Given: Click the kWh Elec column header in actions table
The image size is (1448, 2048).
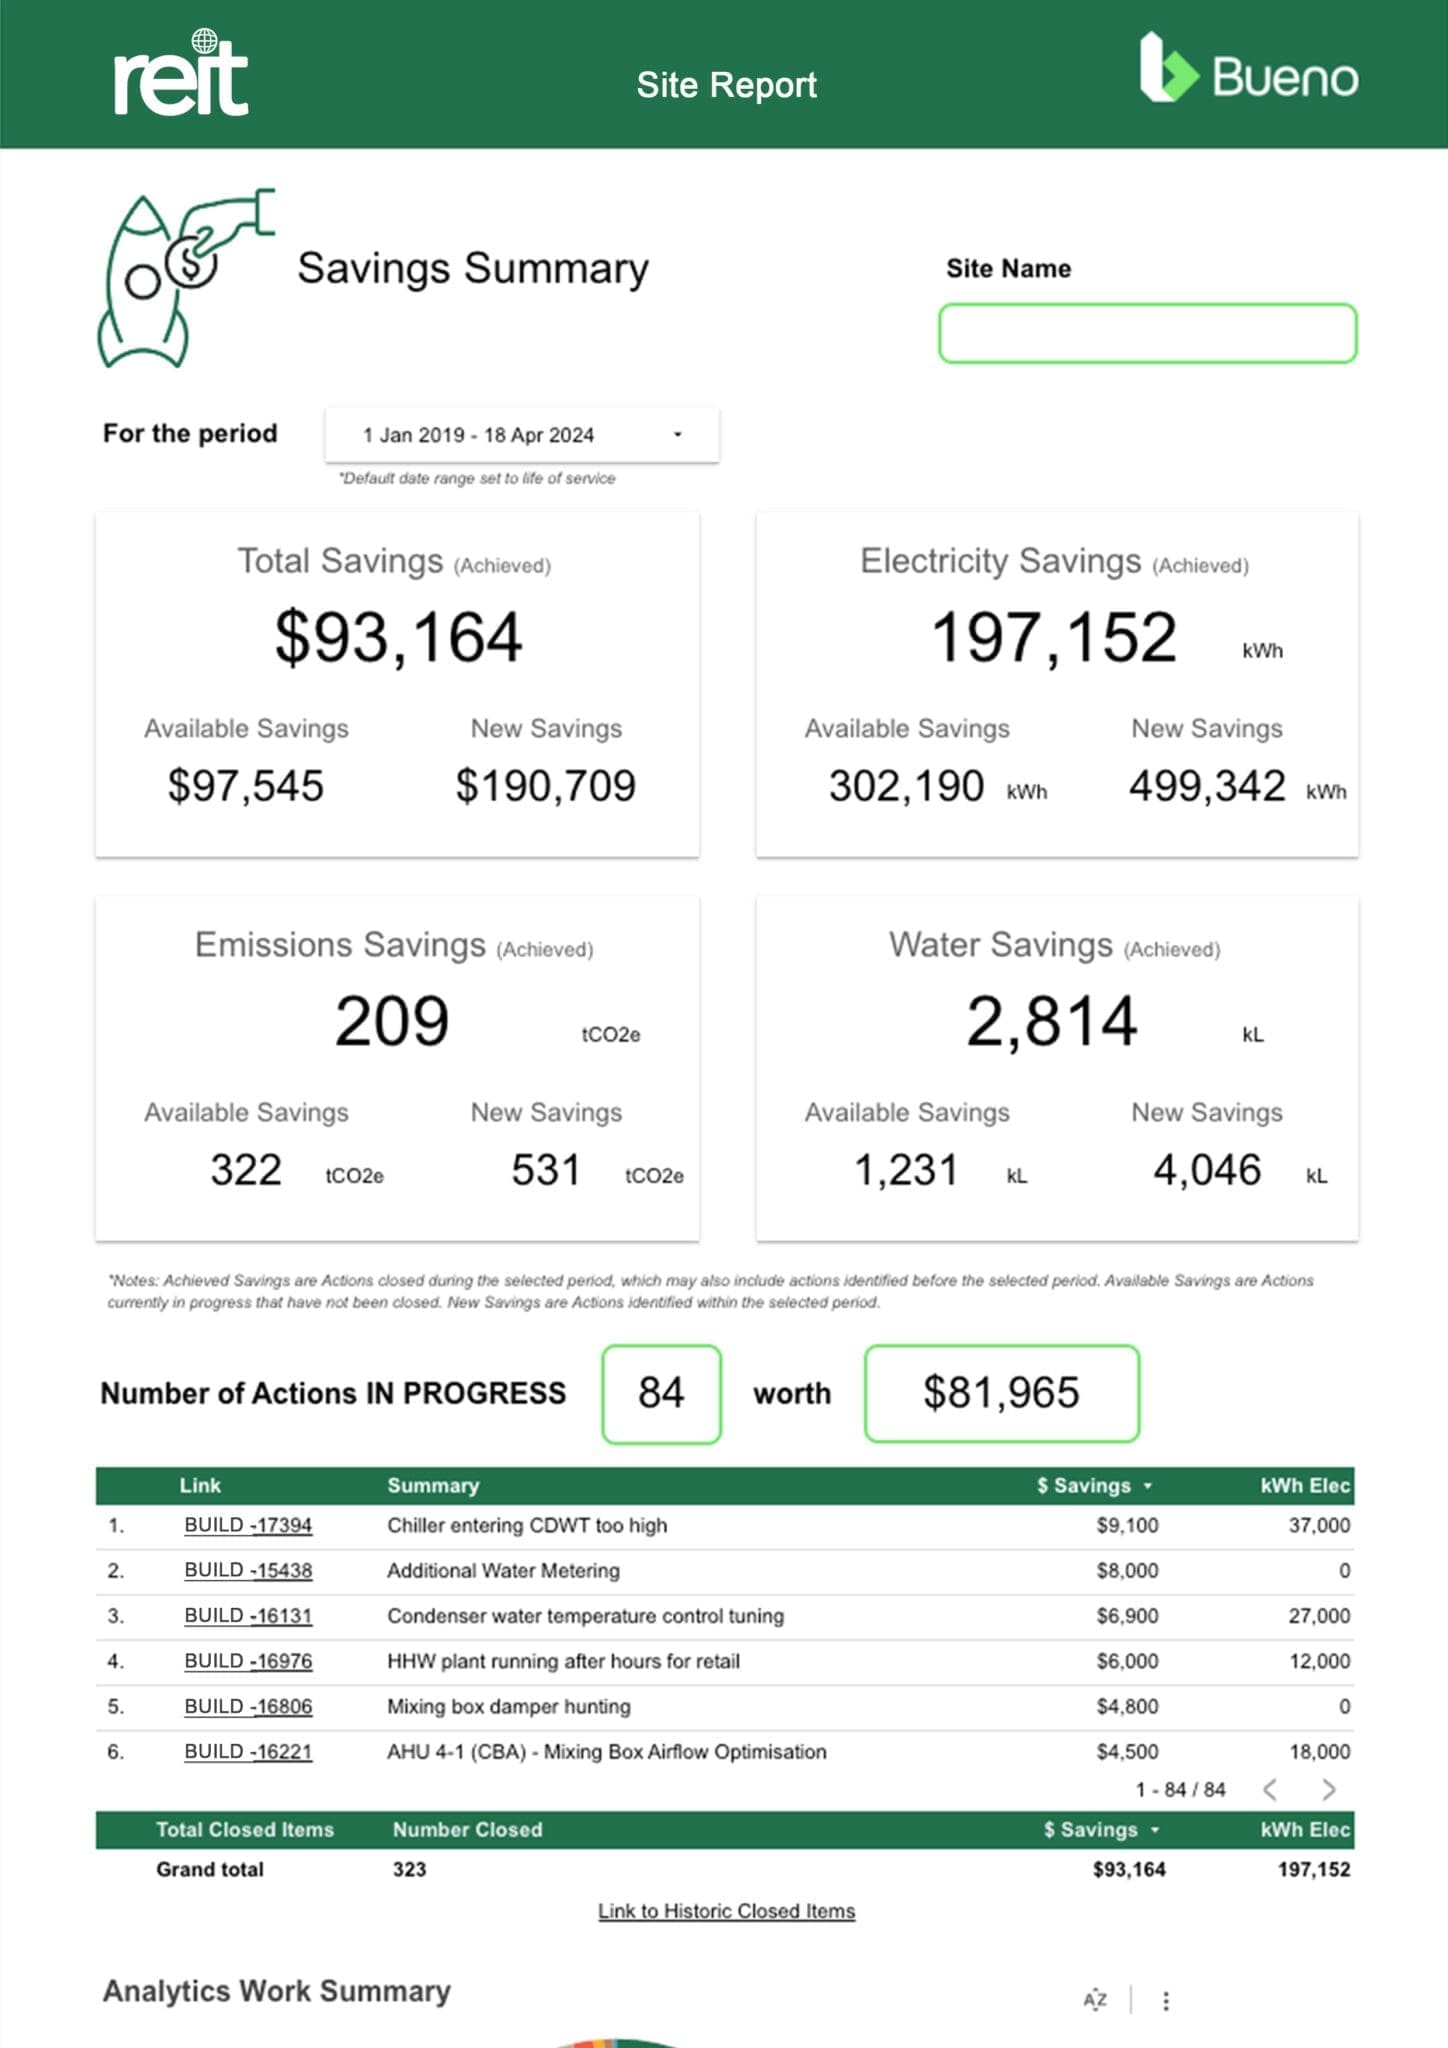Looking at the screenshot, I should coord(1304,1486).
